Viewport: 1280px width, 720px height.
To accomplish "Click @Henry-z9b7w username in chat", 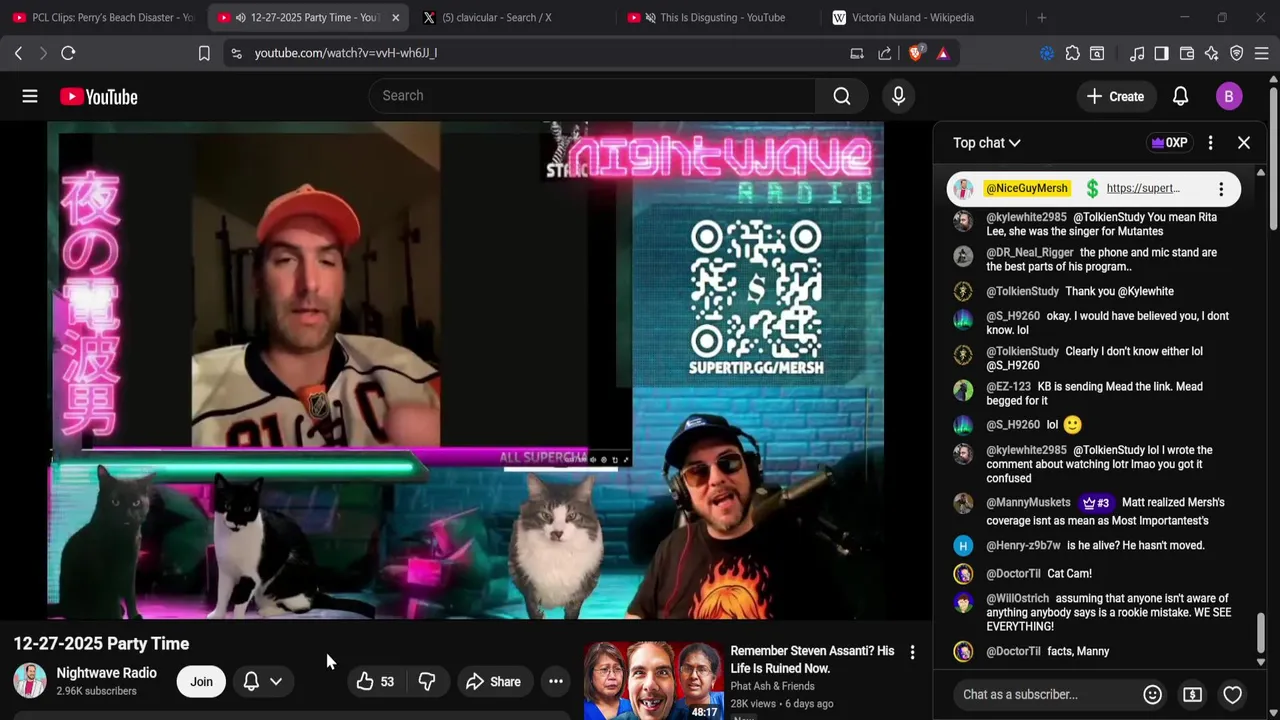I will [x=1023, y=545].
